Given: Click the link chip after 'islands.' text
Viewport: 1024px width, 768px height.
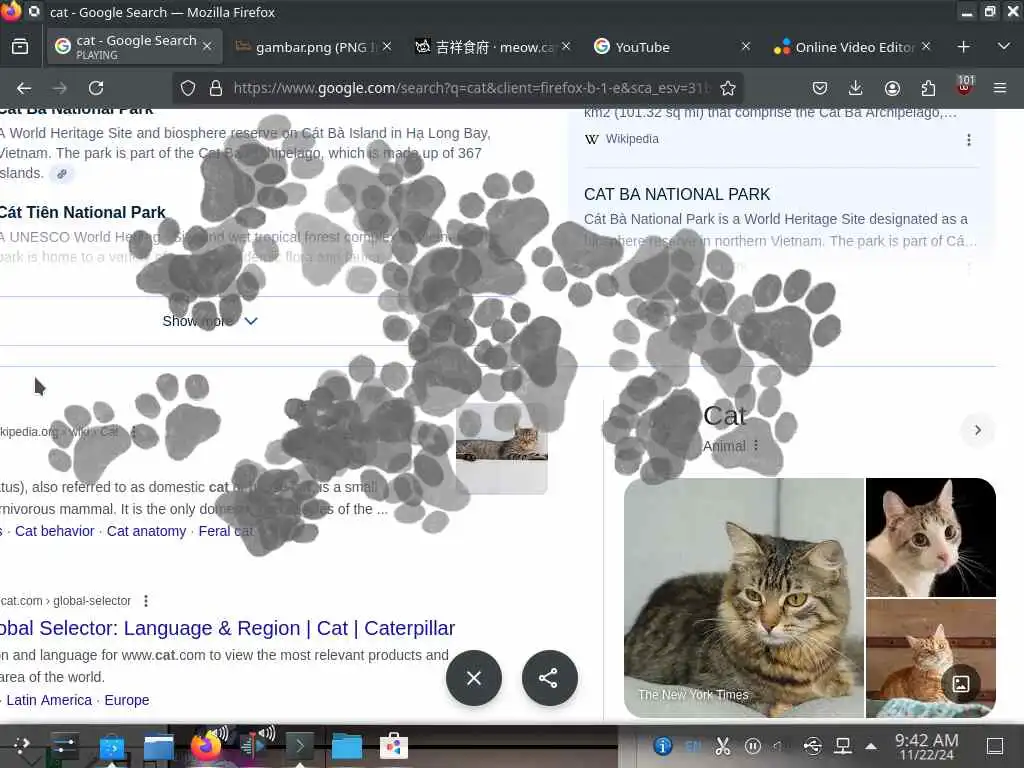Looking at the screenshot, I should point(61,174).
